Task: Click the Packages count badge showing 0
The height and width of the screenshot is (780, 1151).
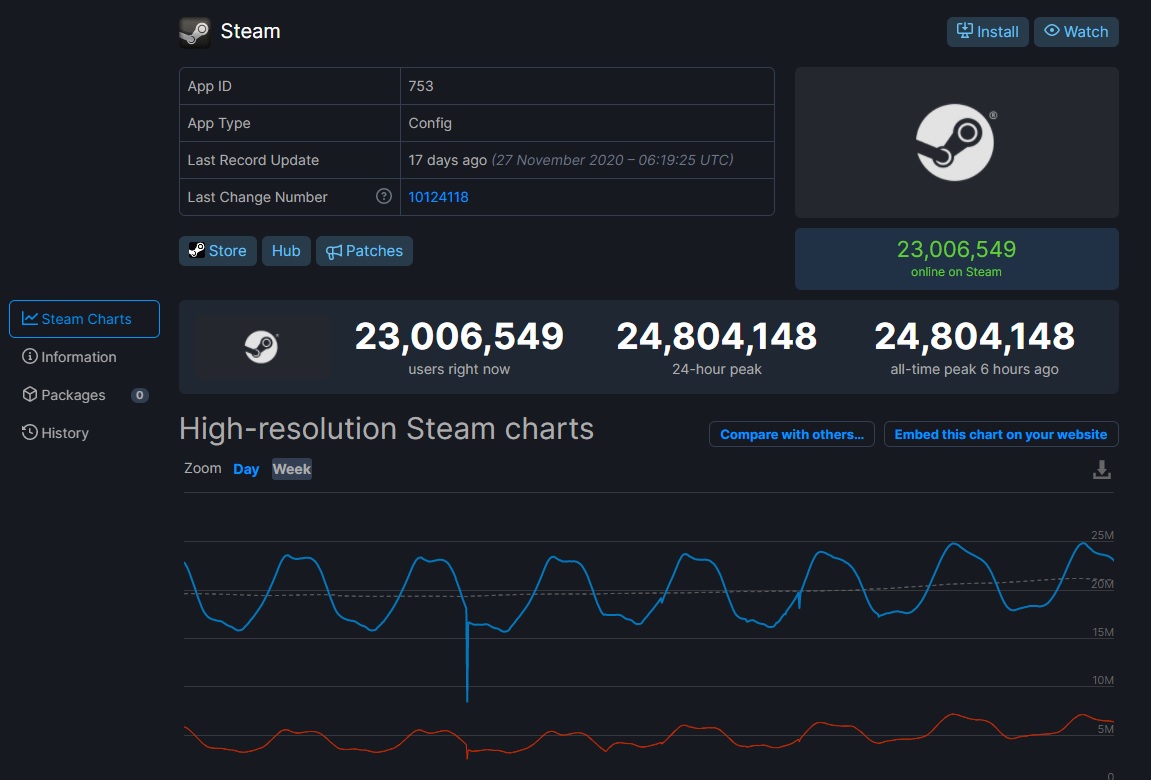Action: (x=139, y=395)
